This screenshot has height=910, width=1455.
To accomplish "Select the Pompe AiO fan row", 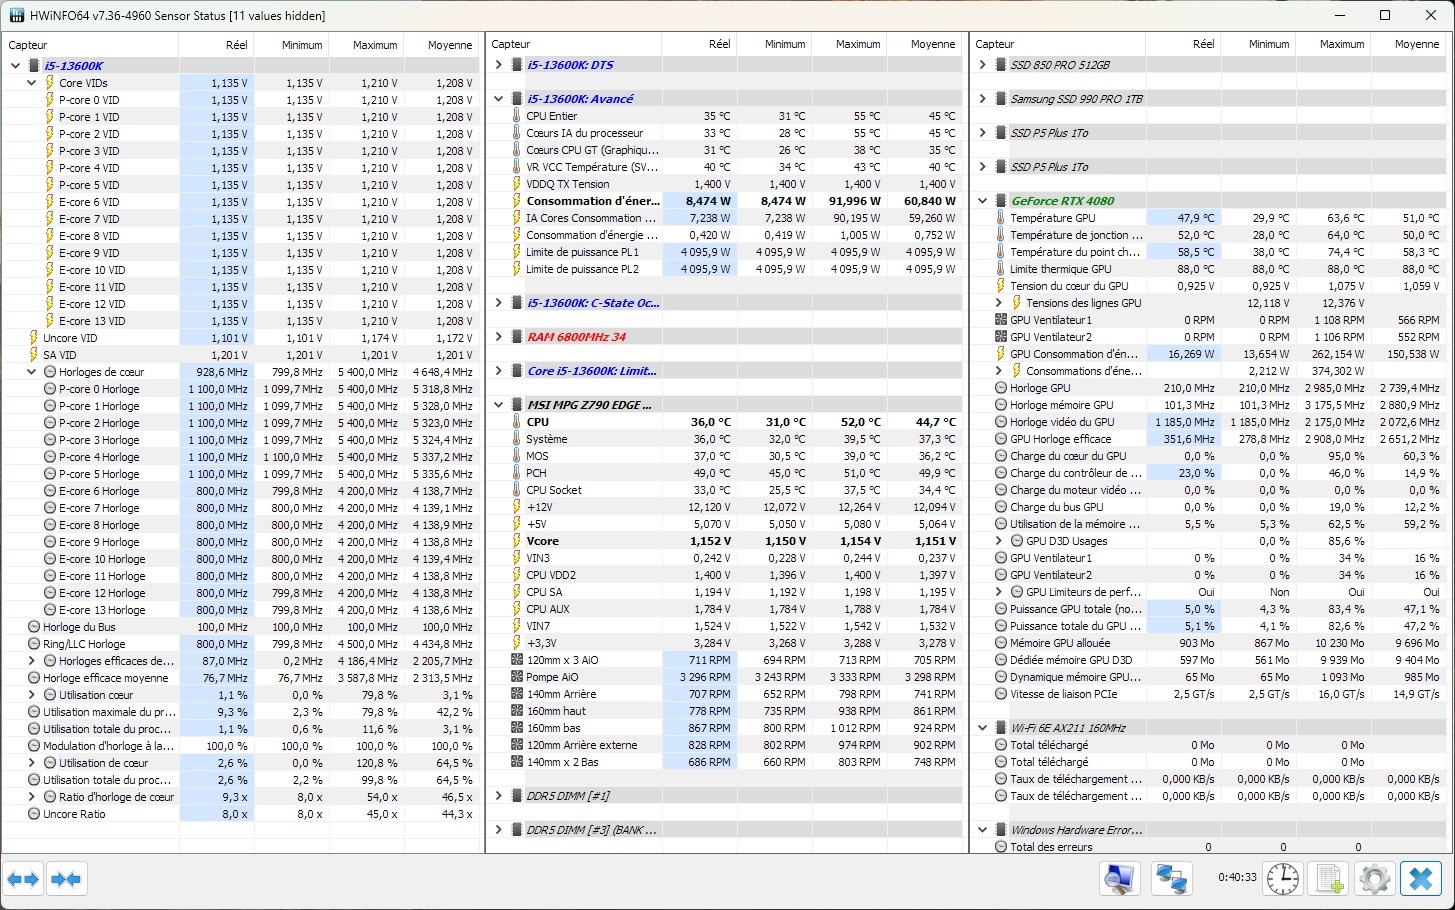I will [552, 677].
